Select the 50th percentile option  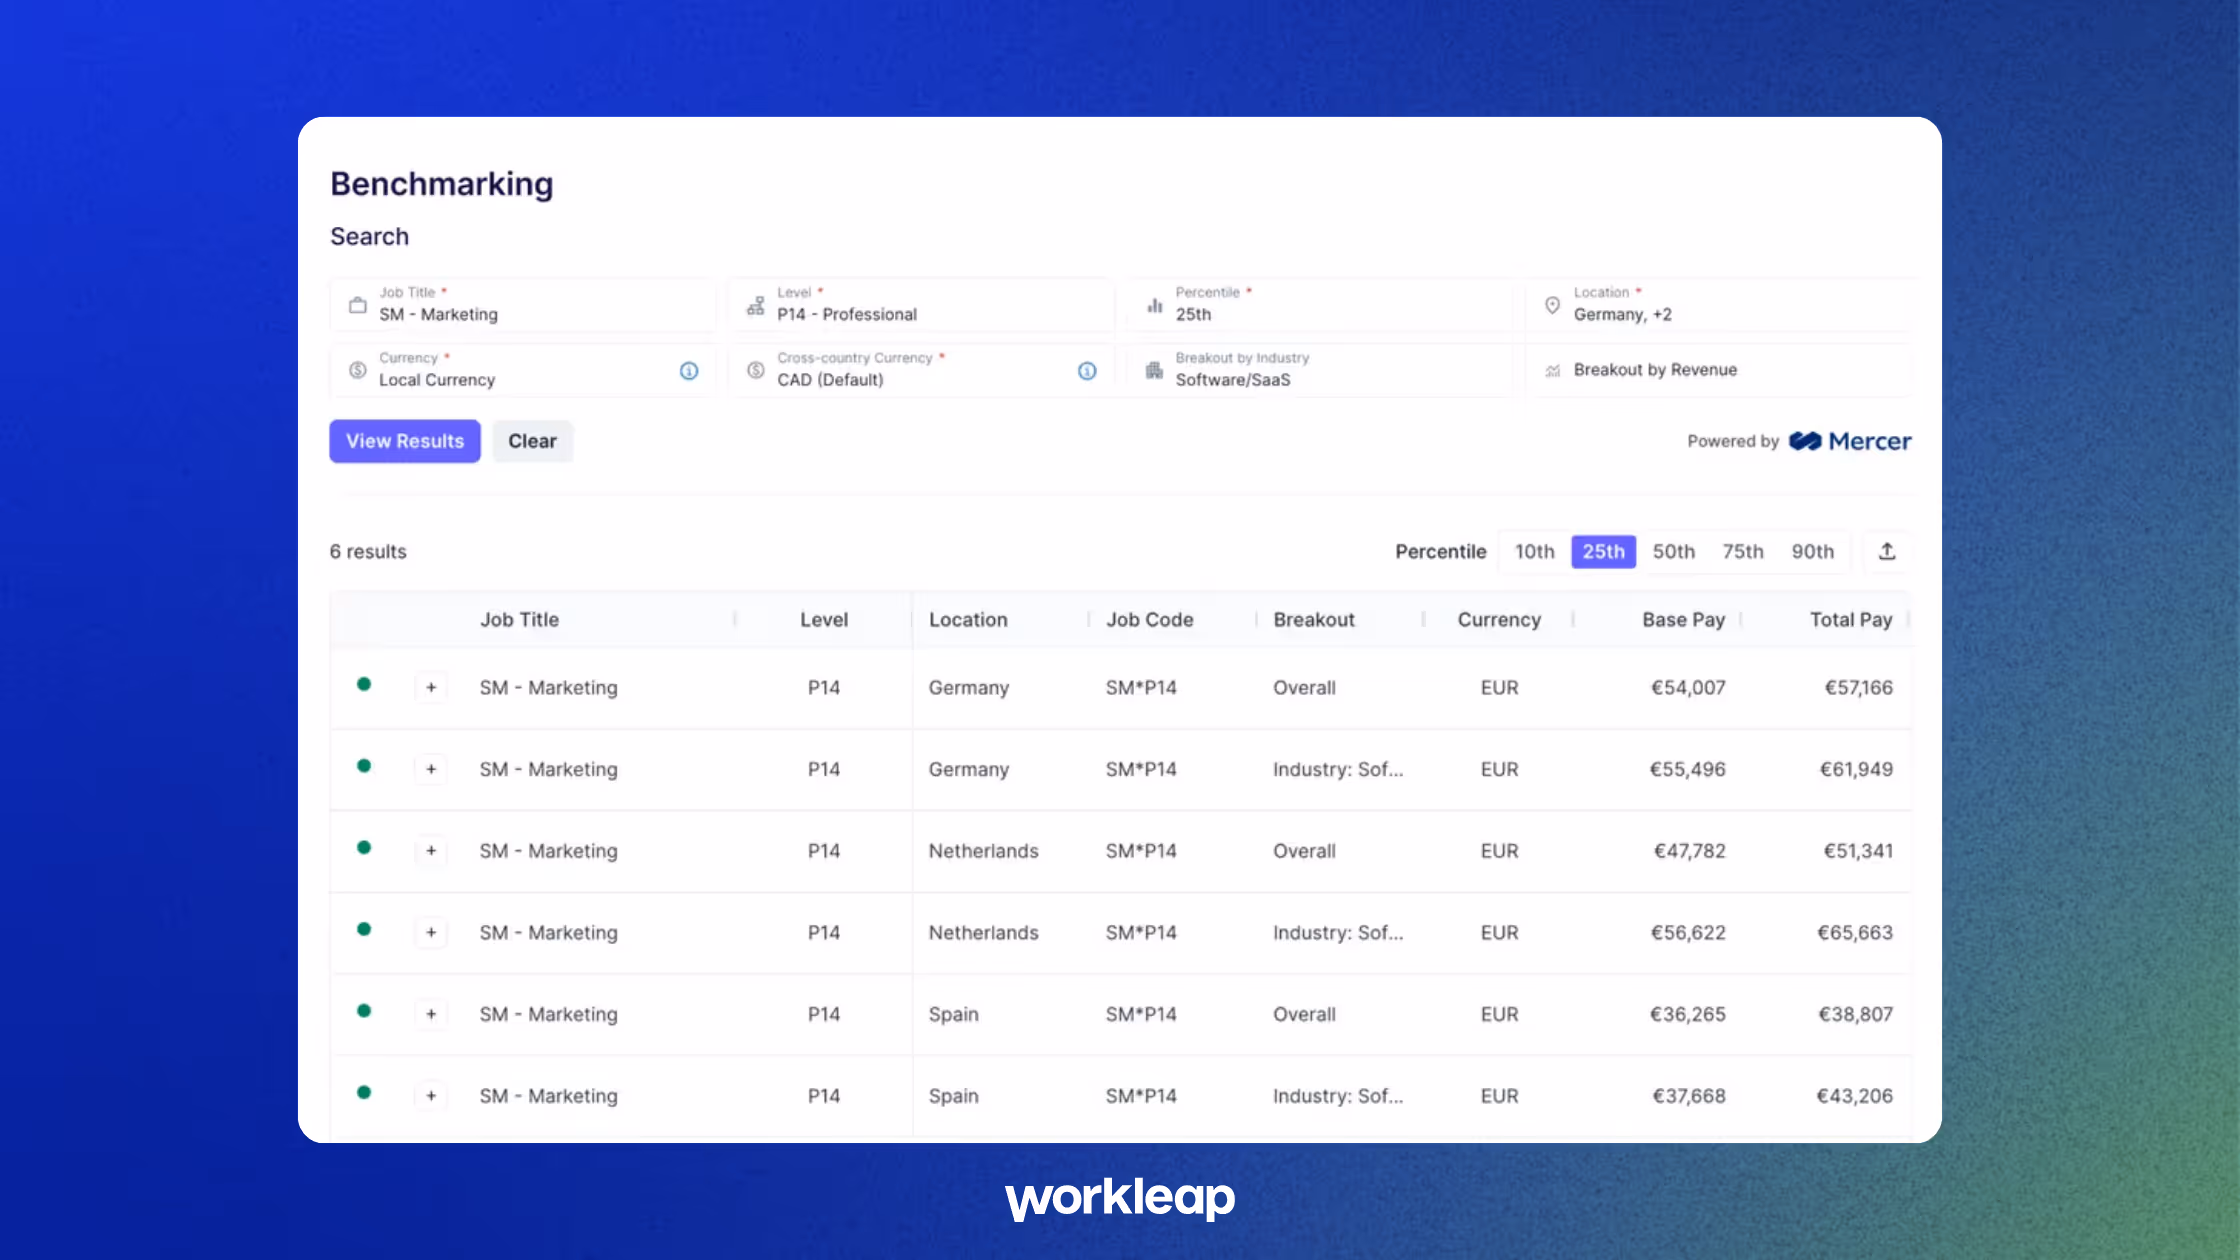point(1673,551)
